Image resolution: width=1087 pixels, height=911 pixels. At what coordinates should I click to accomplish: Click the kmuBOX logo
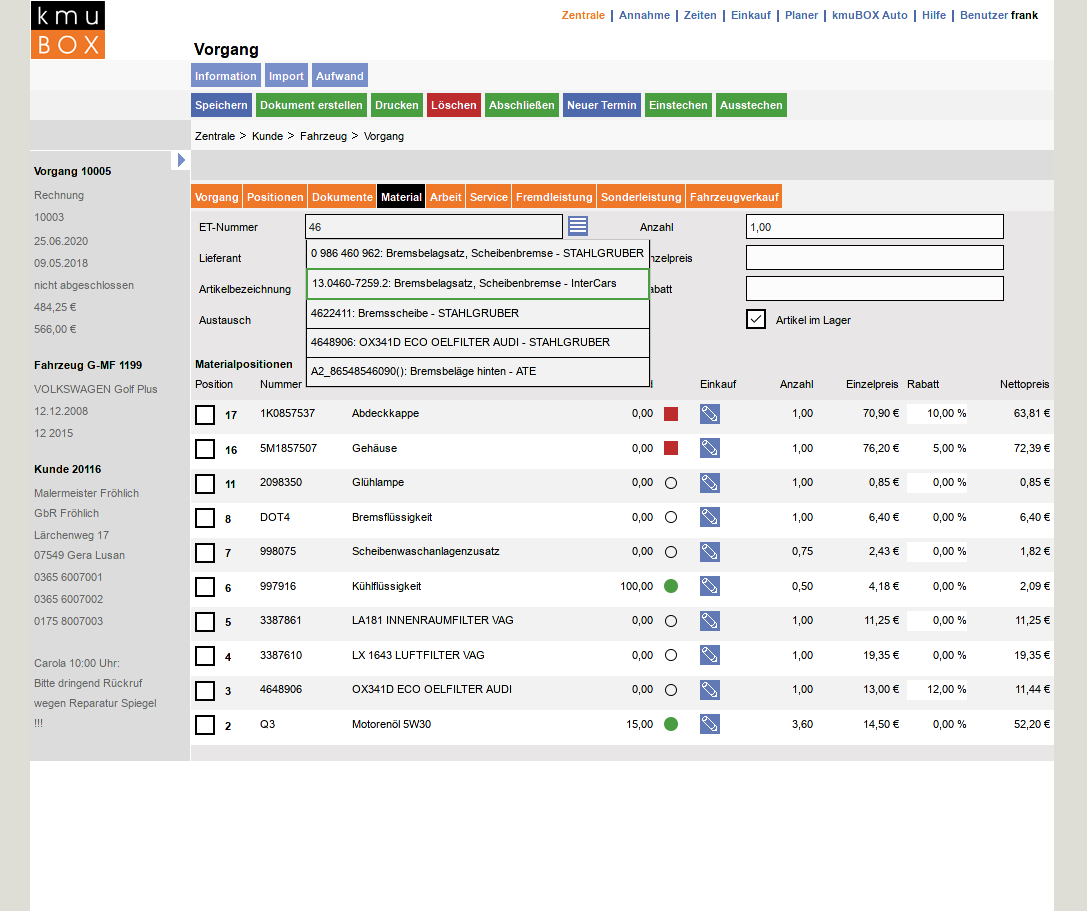click(67, 30)
